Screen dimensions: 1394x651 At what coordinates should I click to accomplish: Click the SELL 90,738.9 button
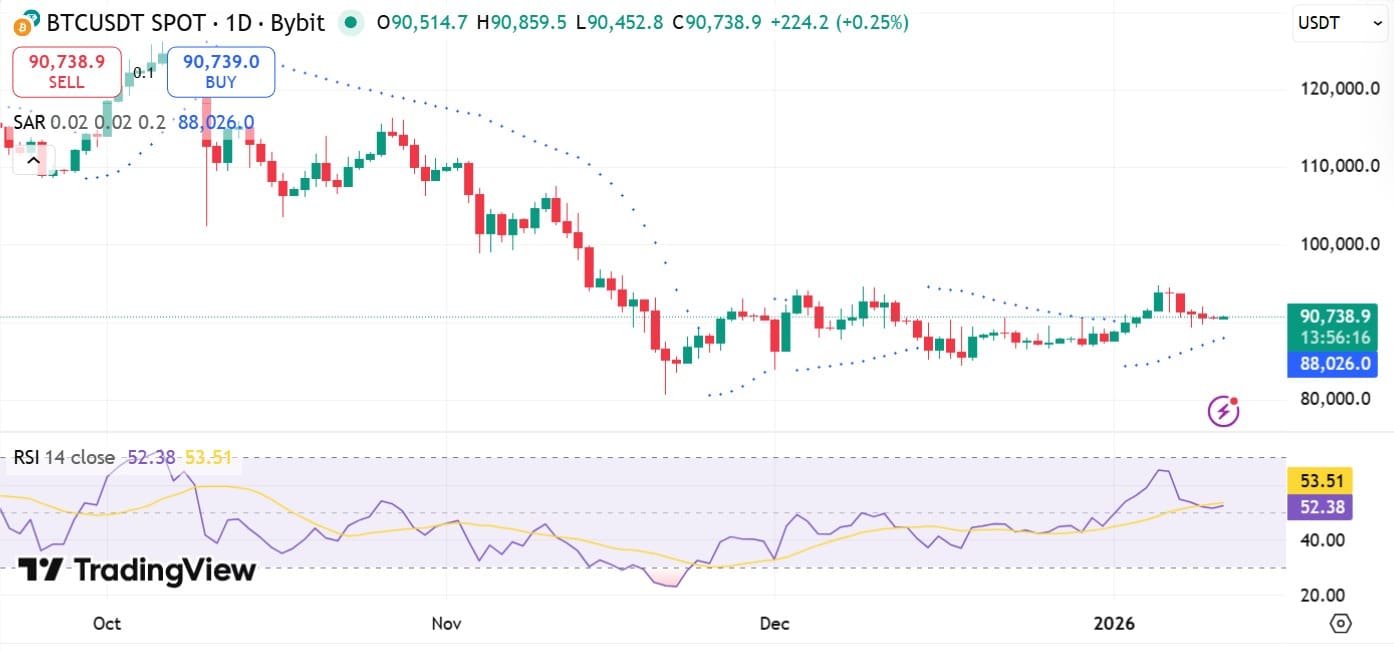[x=66, y=71]
